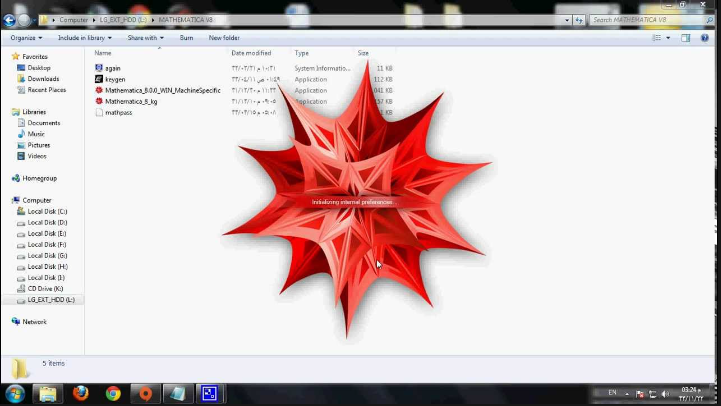The width and height of the screenshot is (721, 406).
Task: Sort by the Name column header
Action: point(103,53)
